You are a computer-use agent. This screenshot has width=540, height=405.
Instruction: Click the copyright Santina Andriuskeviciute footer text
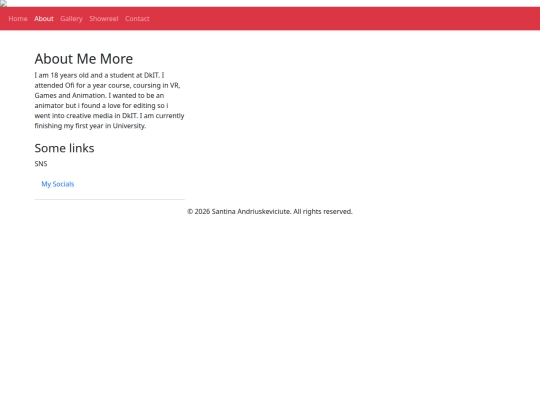(270, 211)
